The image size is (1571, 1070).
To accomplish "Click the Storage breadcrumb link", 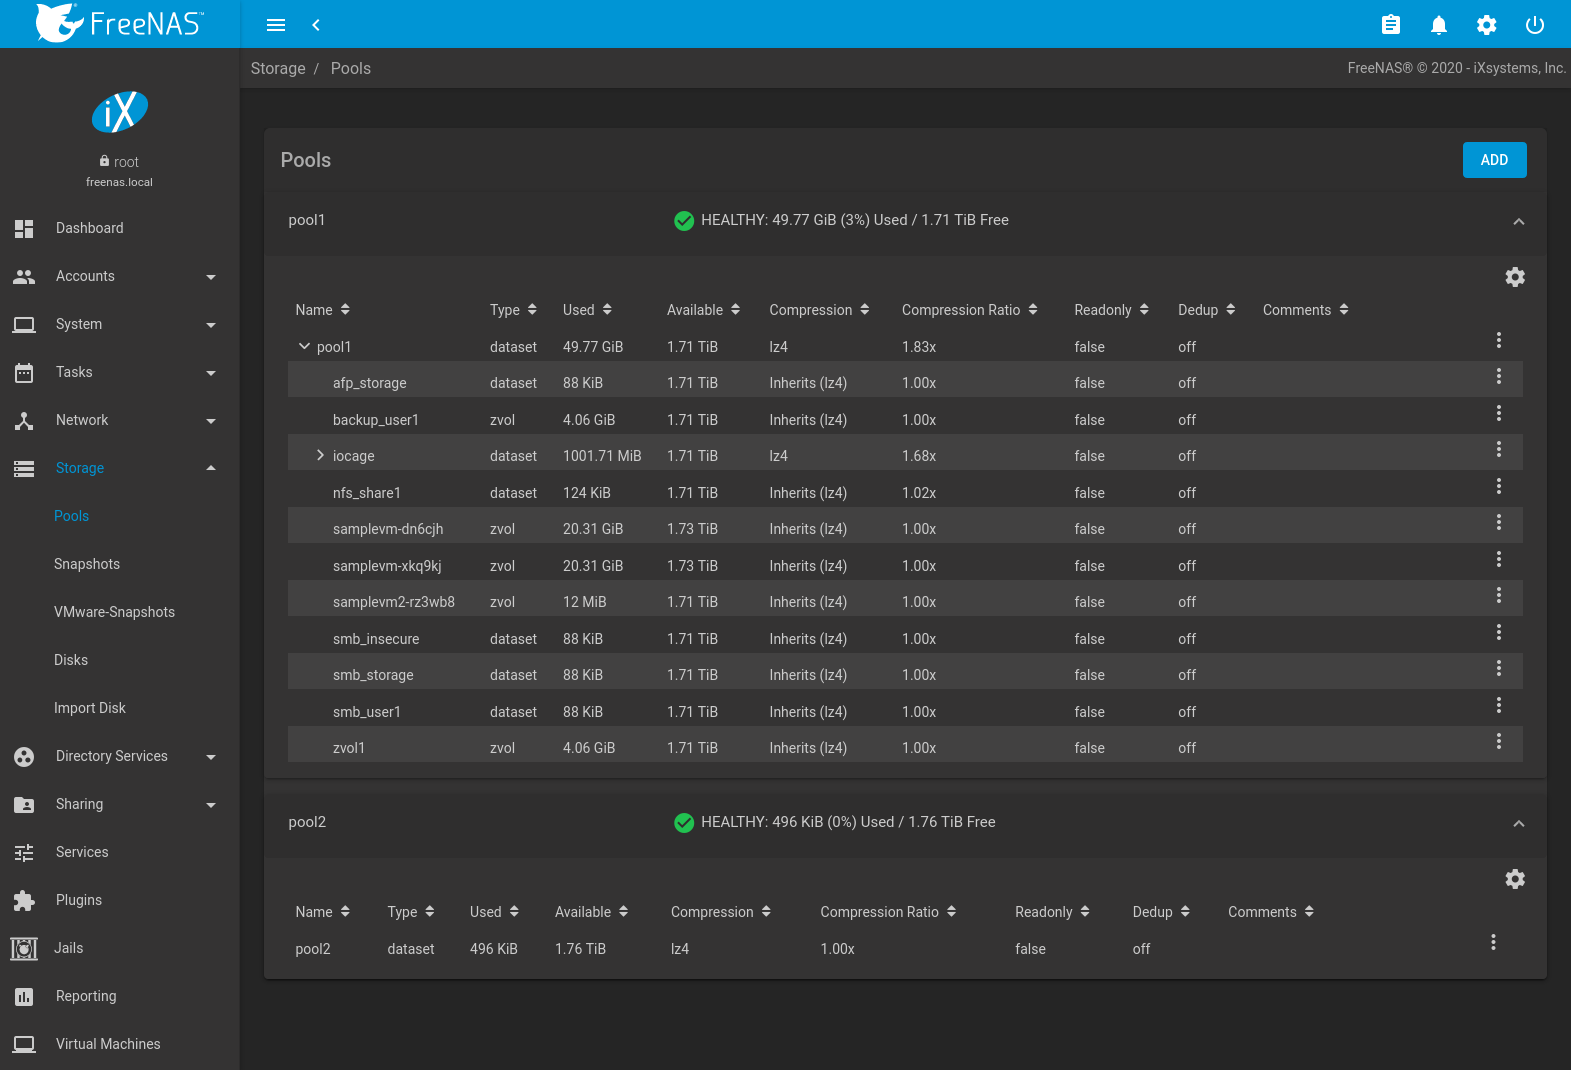I will [x=278, y=68].
